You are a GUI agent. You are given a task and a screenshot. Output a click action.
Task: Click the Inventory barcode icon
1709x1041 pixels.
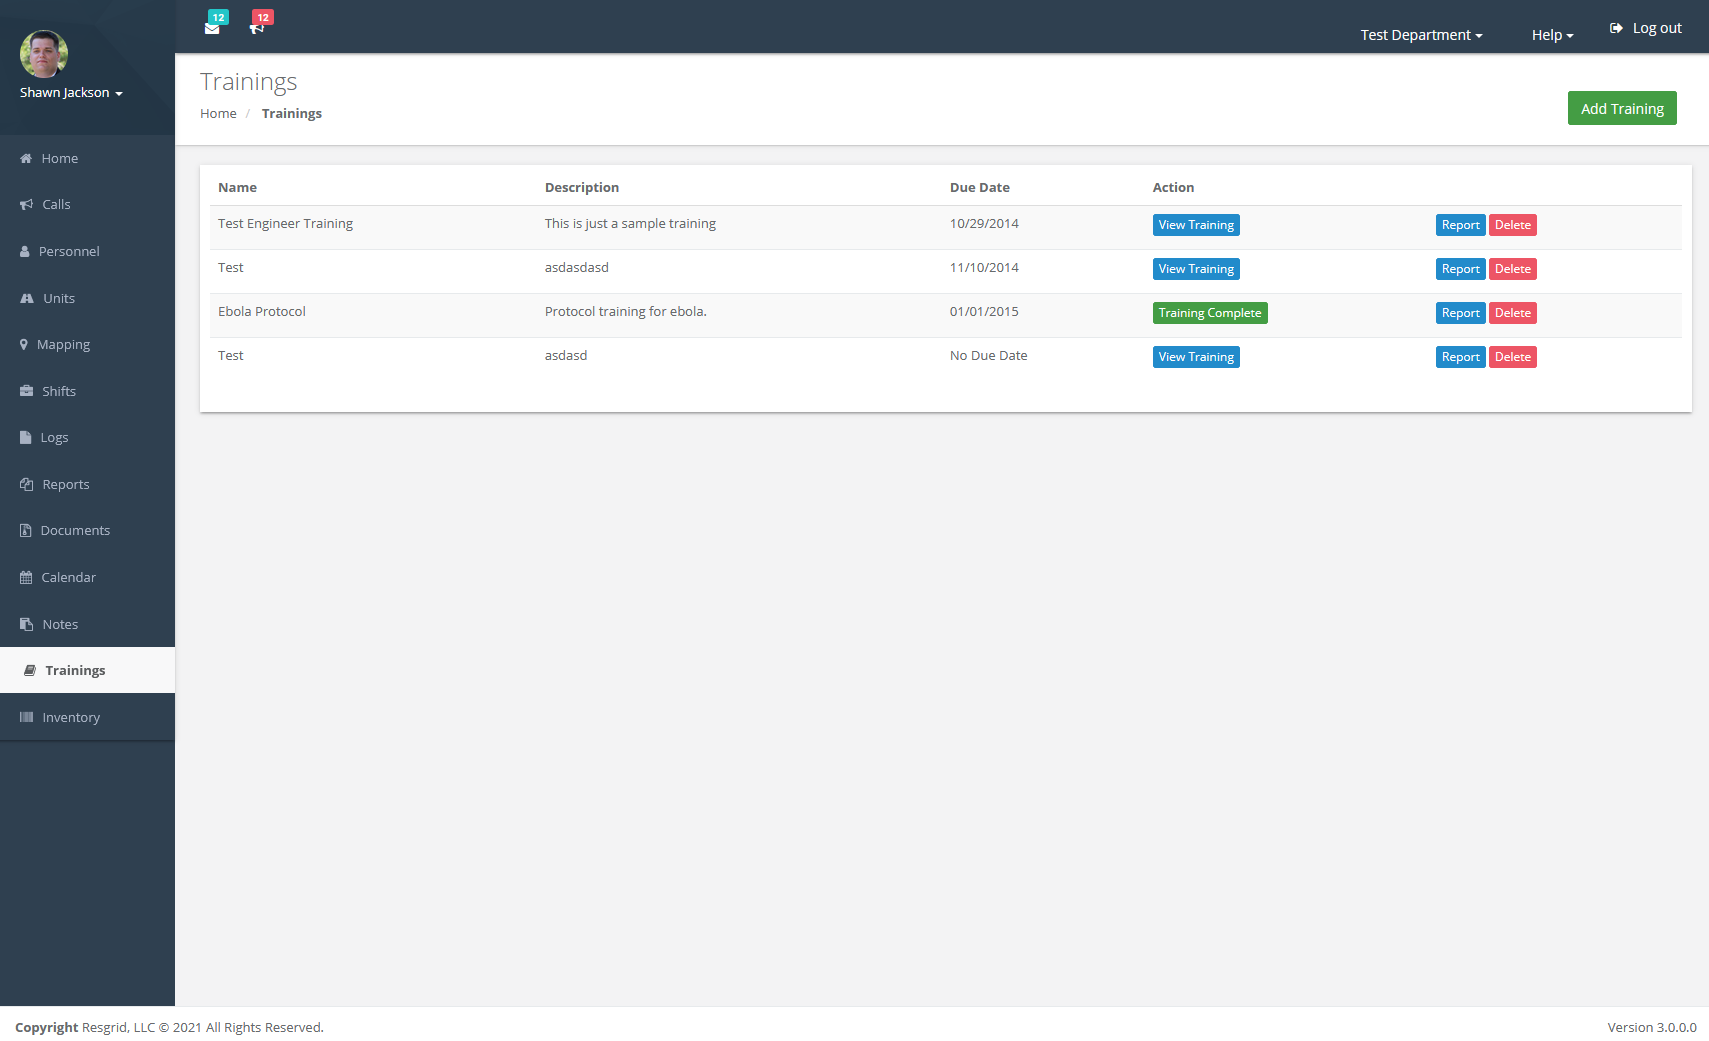(26, 718)
